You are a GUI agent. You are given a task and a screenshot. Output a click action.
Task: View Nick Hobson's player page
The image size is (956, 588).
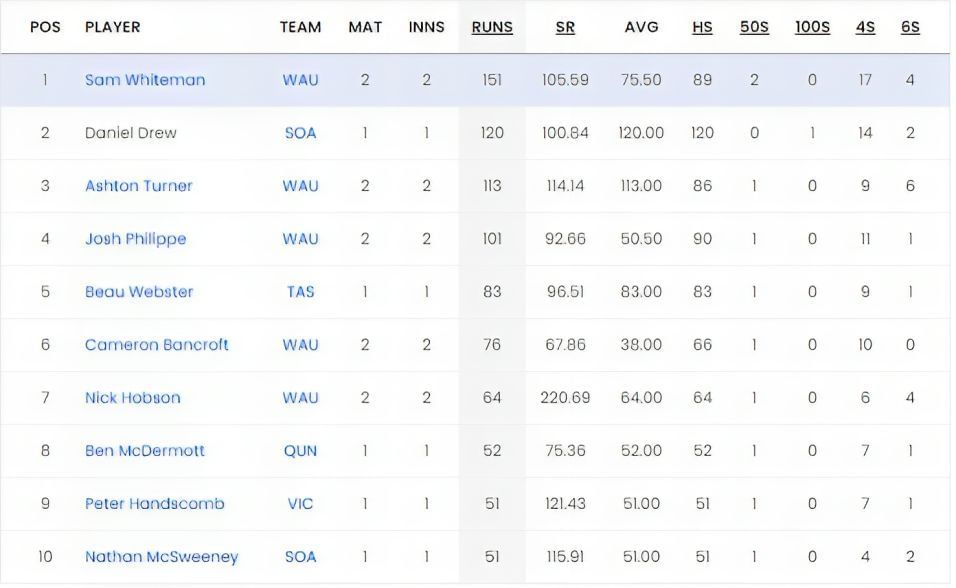[132, 398]
